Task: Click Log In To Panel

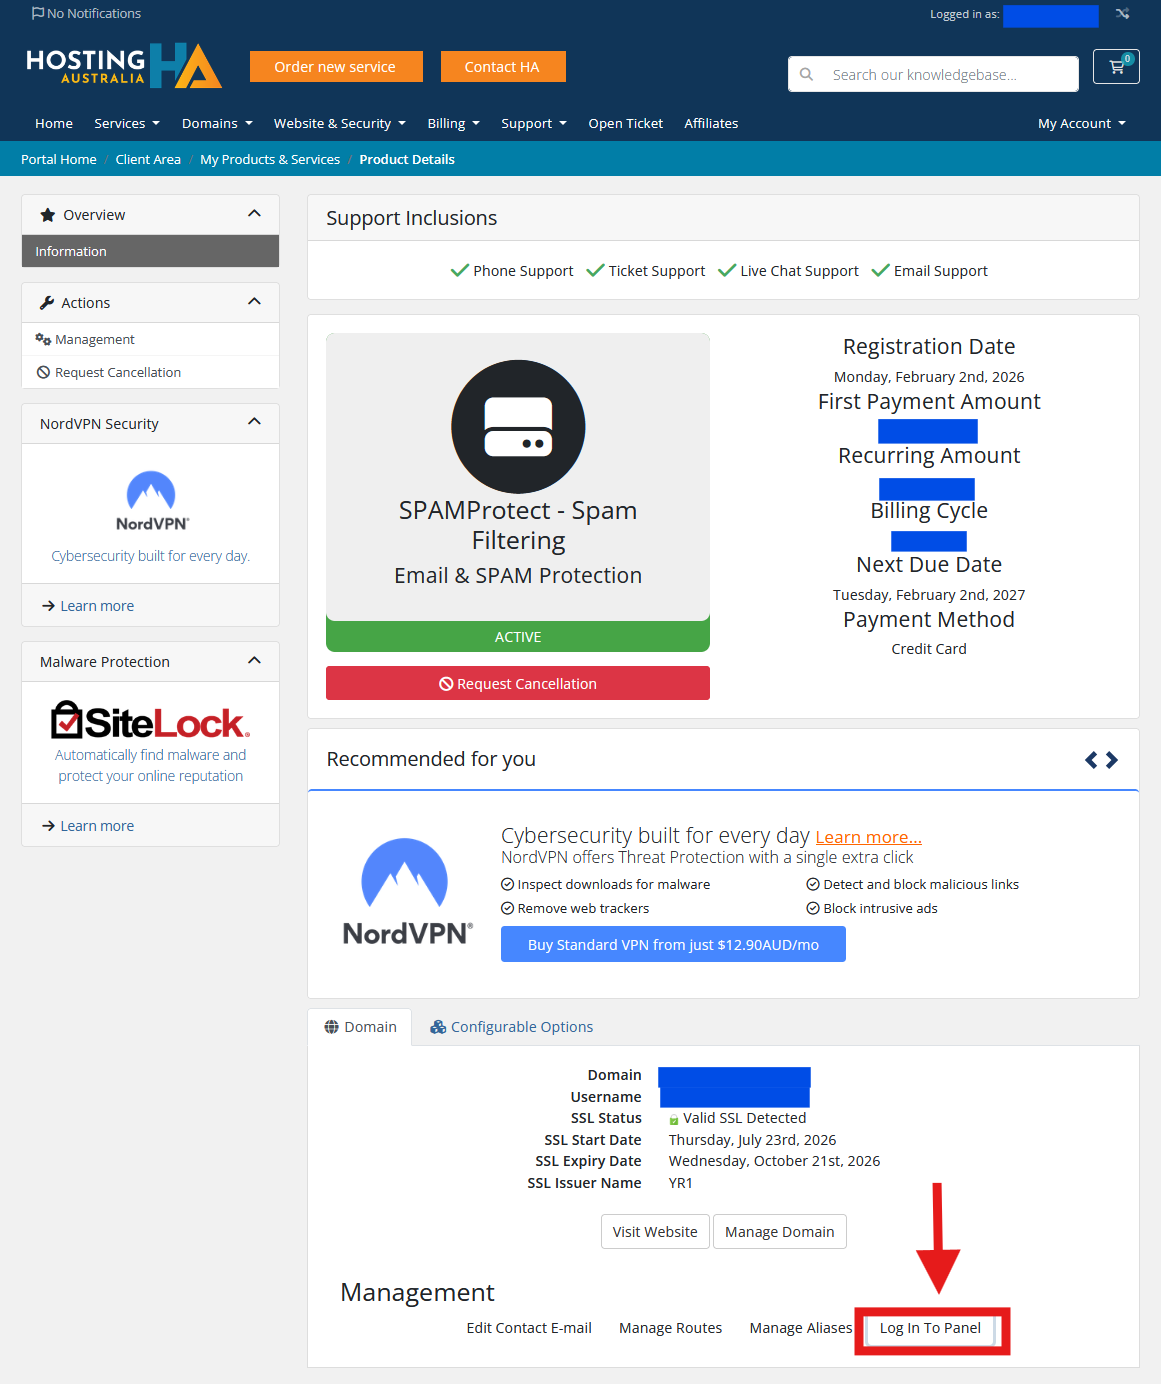Action: tap(930, 1328)
